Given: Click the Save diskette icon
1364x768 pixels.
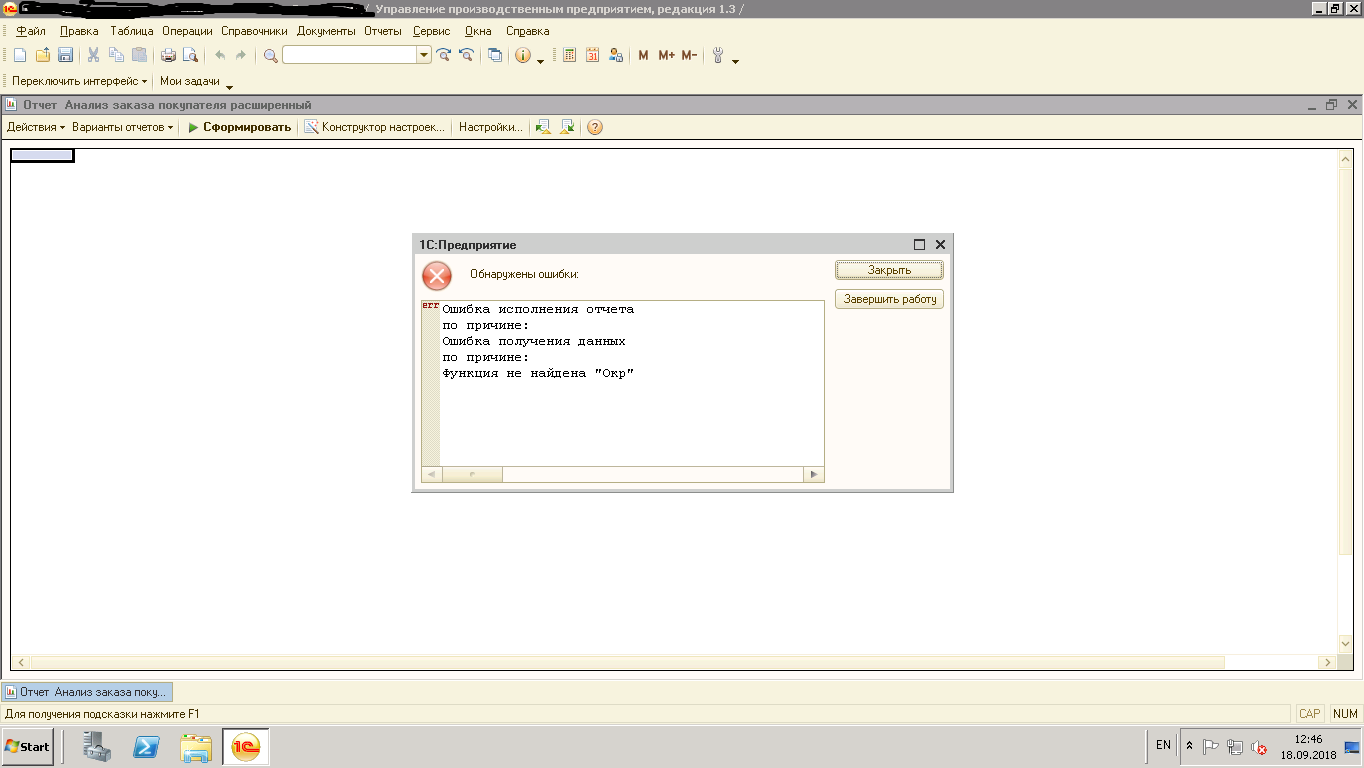Looking at the screenshot, I should point(65,56).
